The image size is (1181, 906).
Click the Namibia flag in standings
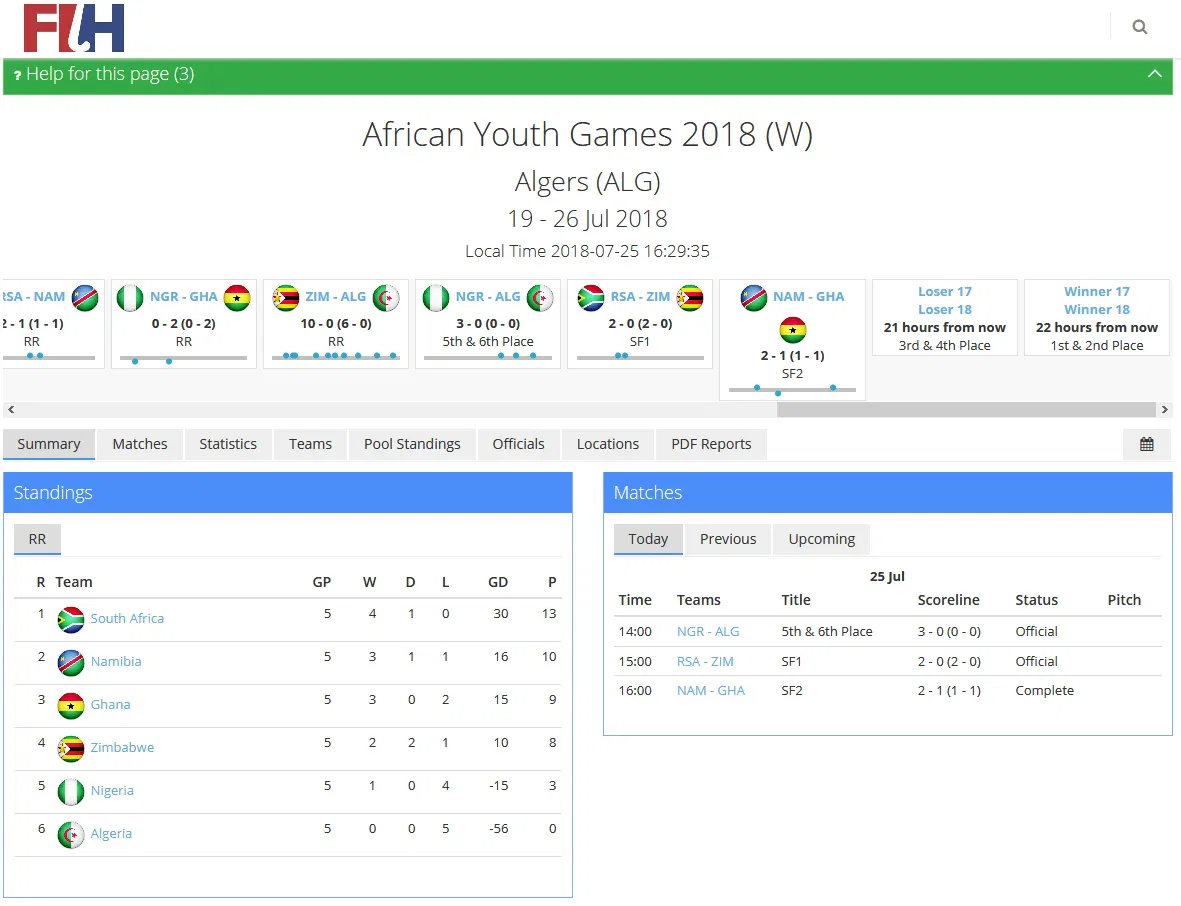pyautogui.click(x=71, y=662)
